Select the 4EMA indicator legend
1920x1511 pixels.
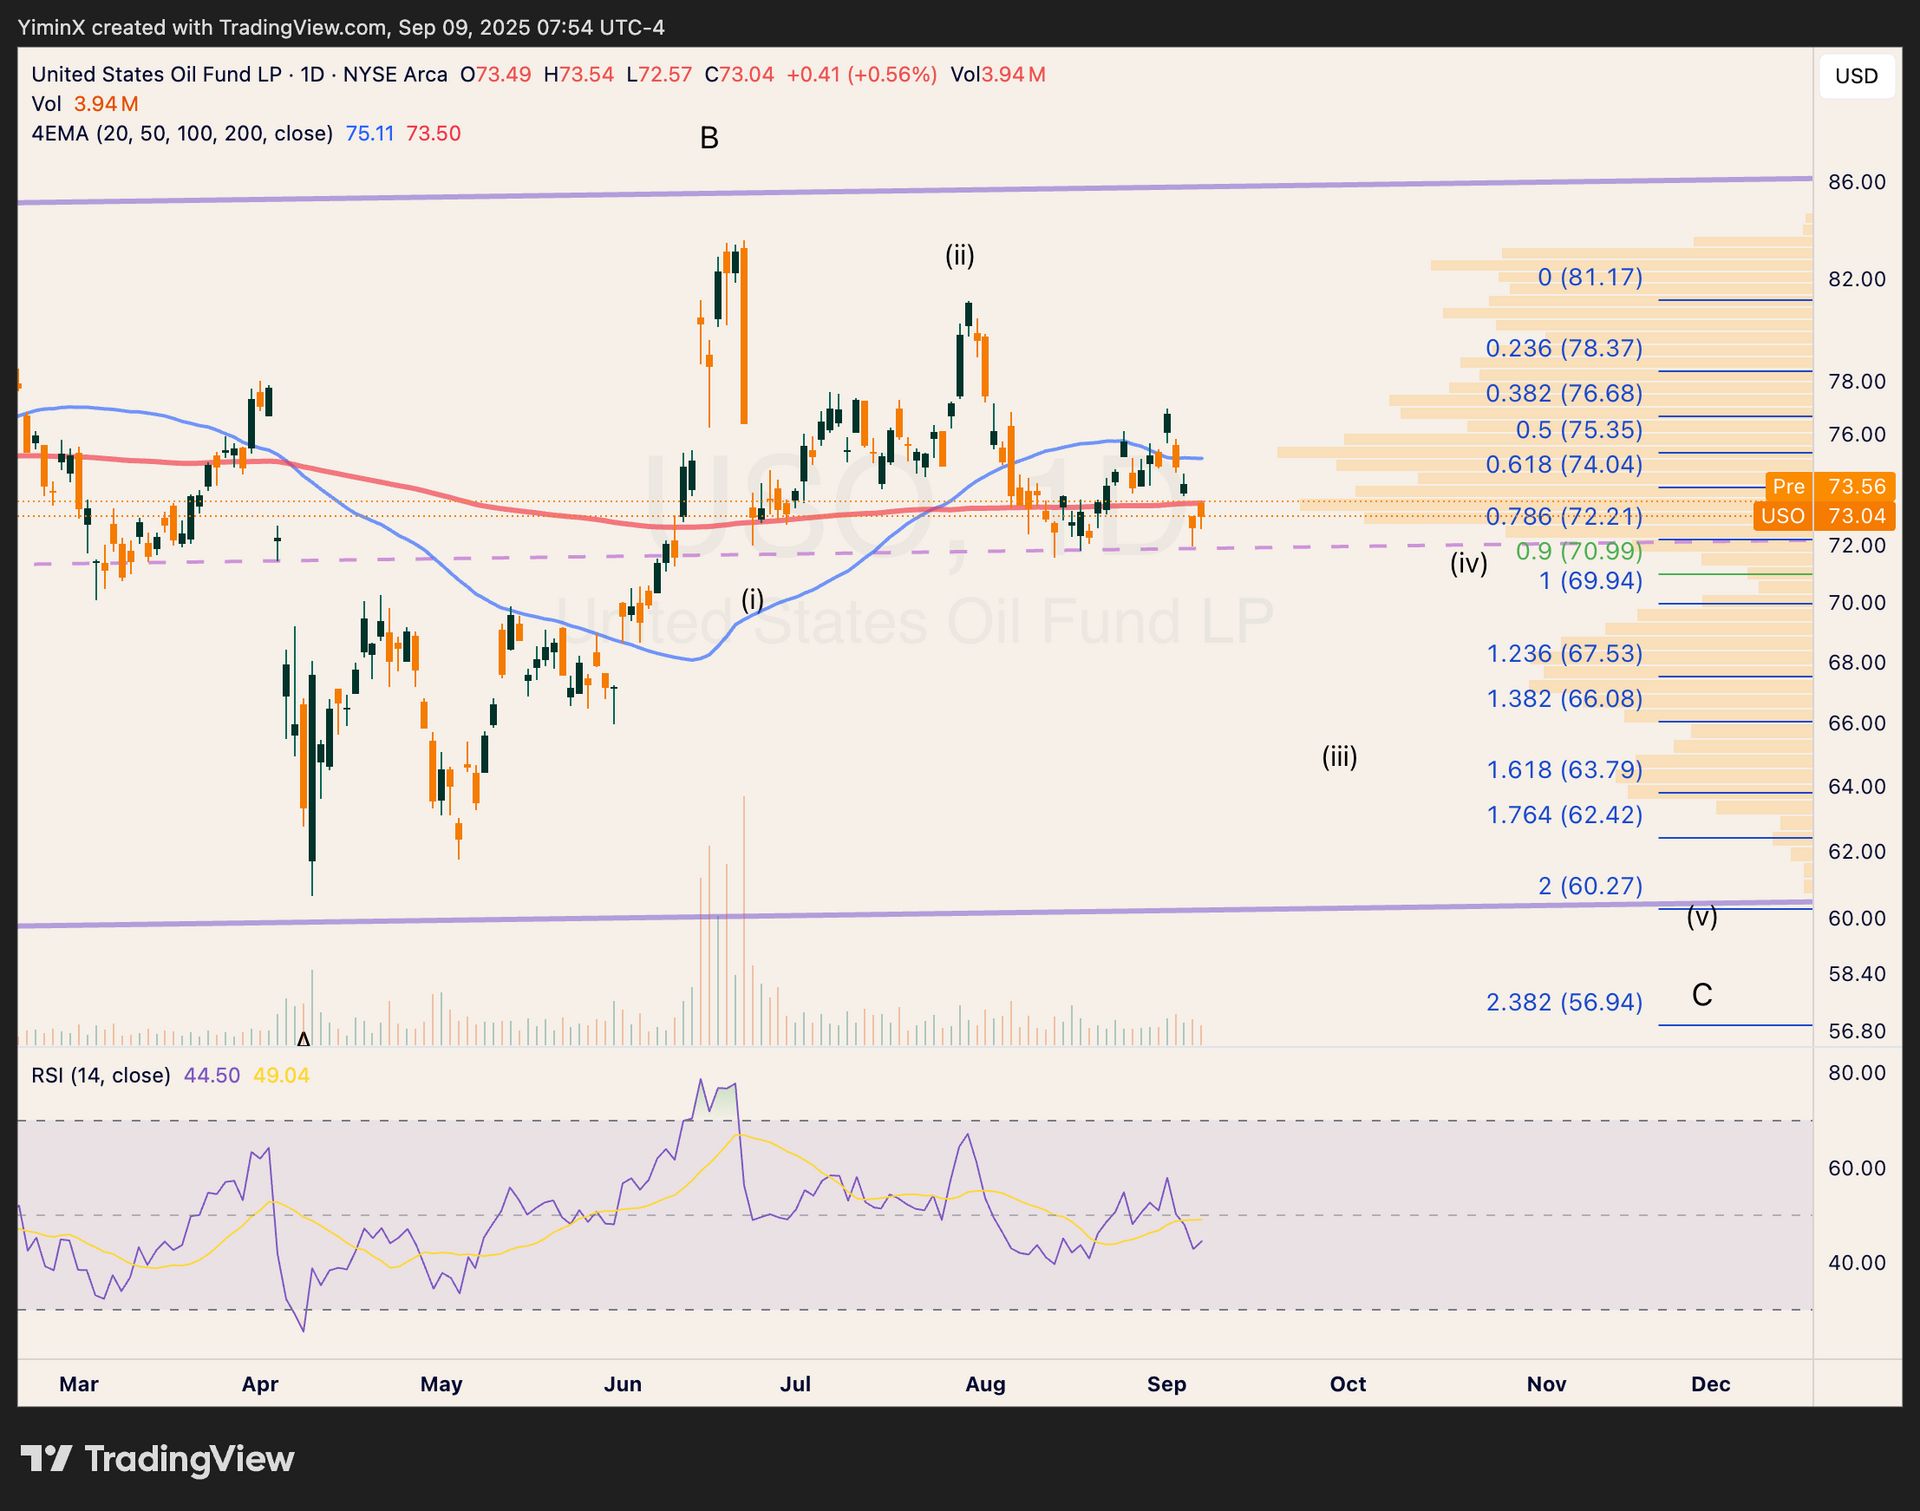point(181,133)
